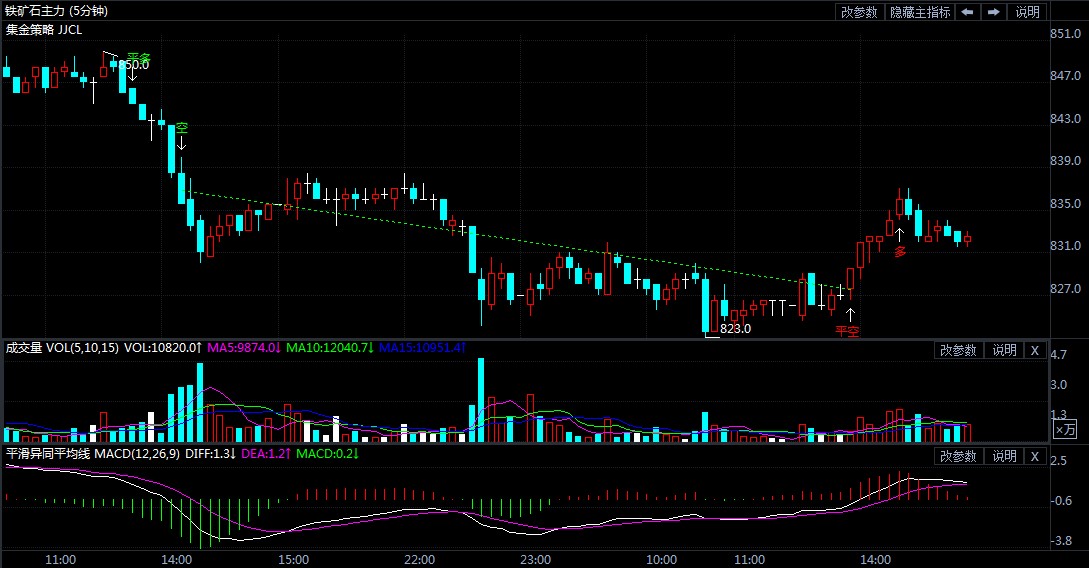Click the ×万 volume unit box
Screen dimensions: 1089x568
pos(1065,429)
